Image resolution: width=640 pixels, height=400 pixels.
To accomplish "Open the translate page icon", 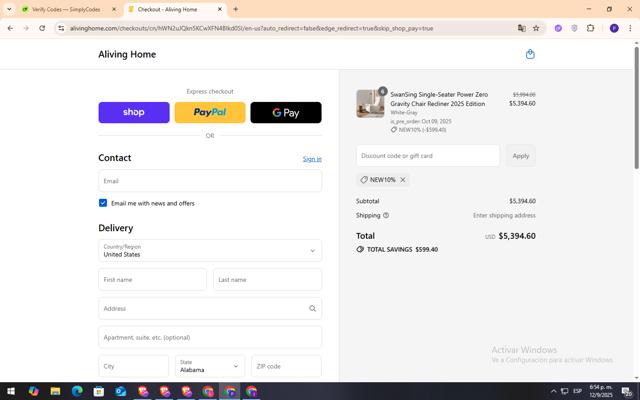I will pyautogui.click(x=522, y=28).
